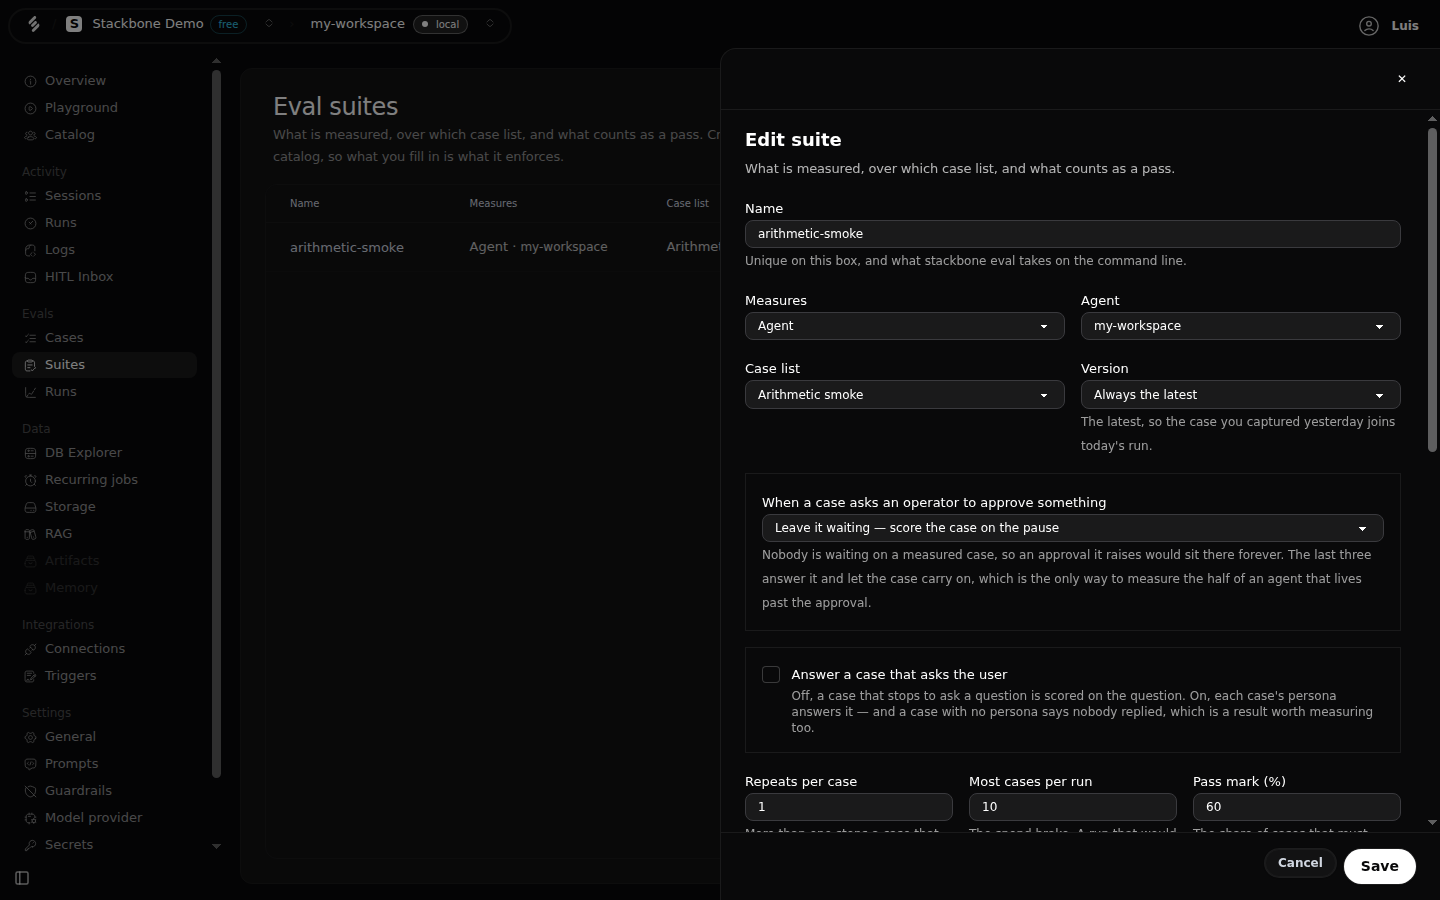
Task: Click the Recurring jobs sidebar icon
Action: click(x=30, y=480)
